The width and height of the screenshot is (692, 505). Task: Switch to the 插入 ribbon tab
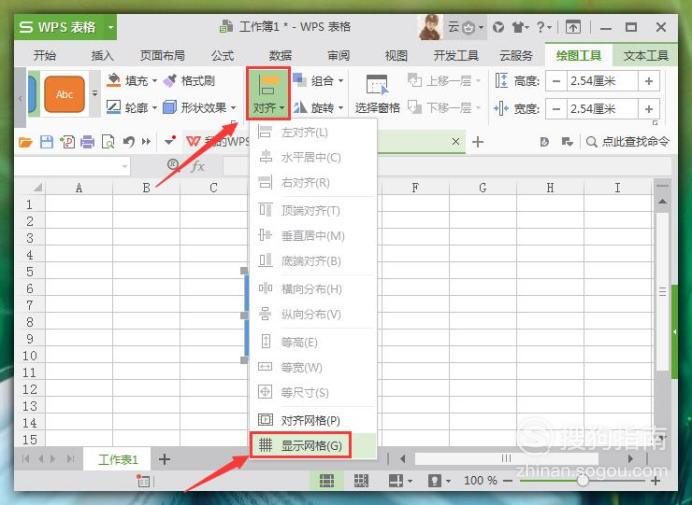tap(102, 56)
